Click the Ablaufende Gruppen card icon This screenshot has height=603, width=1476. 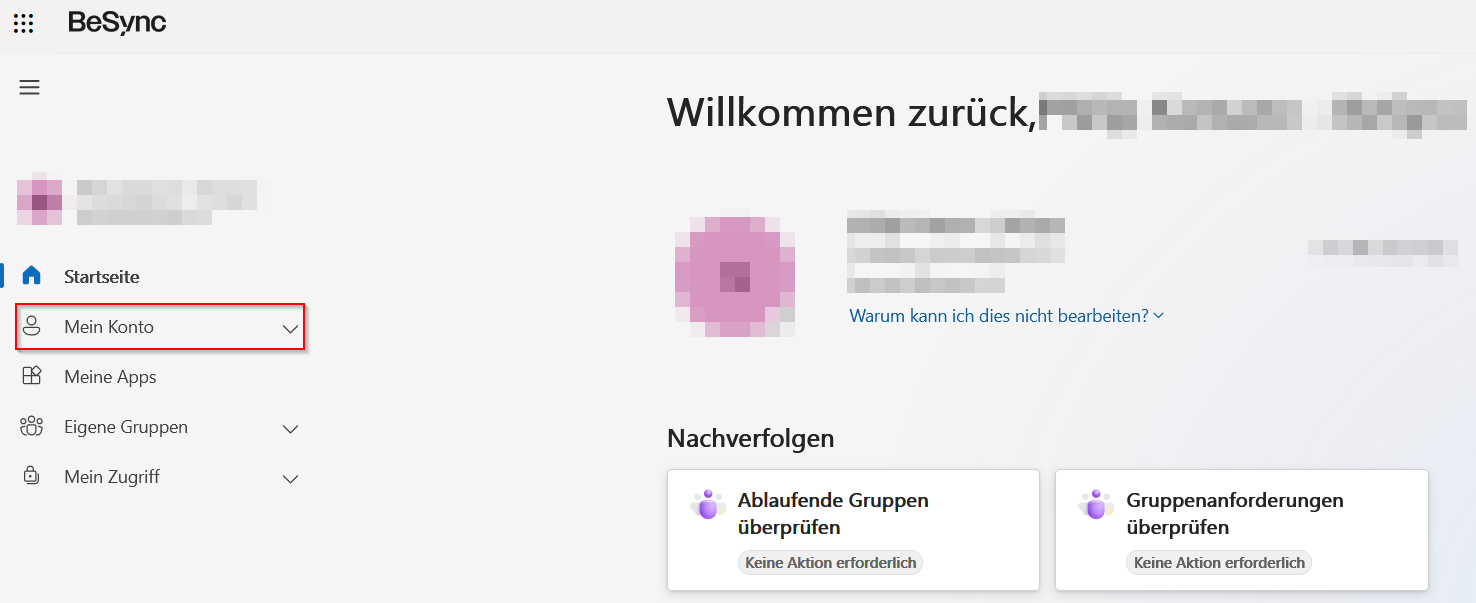[x=708, y=505]
